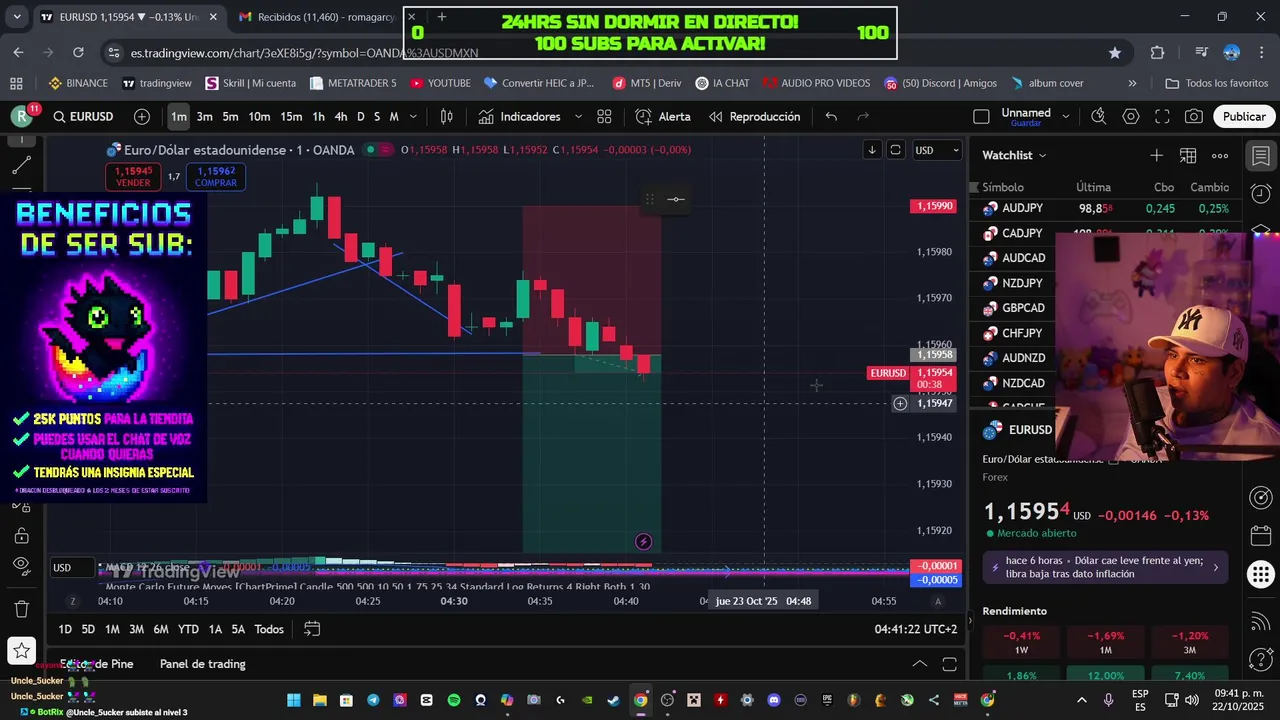This screenshot has height=720, width=1280.
Task: Start Reproducción bar replay
Action: tap(754, 117)
